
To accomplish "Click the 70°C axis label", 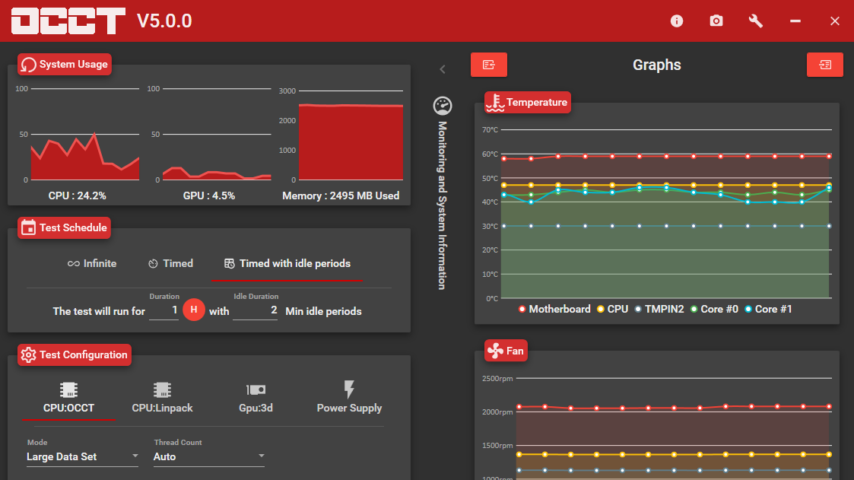I will click(490, 130).
